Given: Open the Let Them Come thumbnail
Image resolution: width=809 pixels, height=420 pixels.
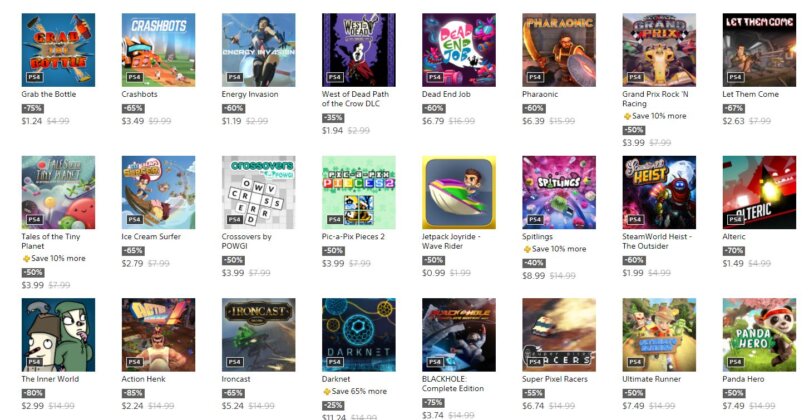Looking at the screenshot, I should point(759,50).
